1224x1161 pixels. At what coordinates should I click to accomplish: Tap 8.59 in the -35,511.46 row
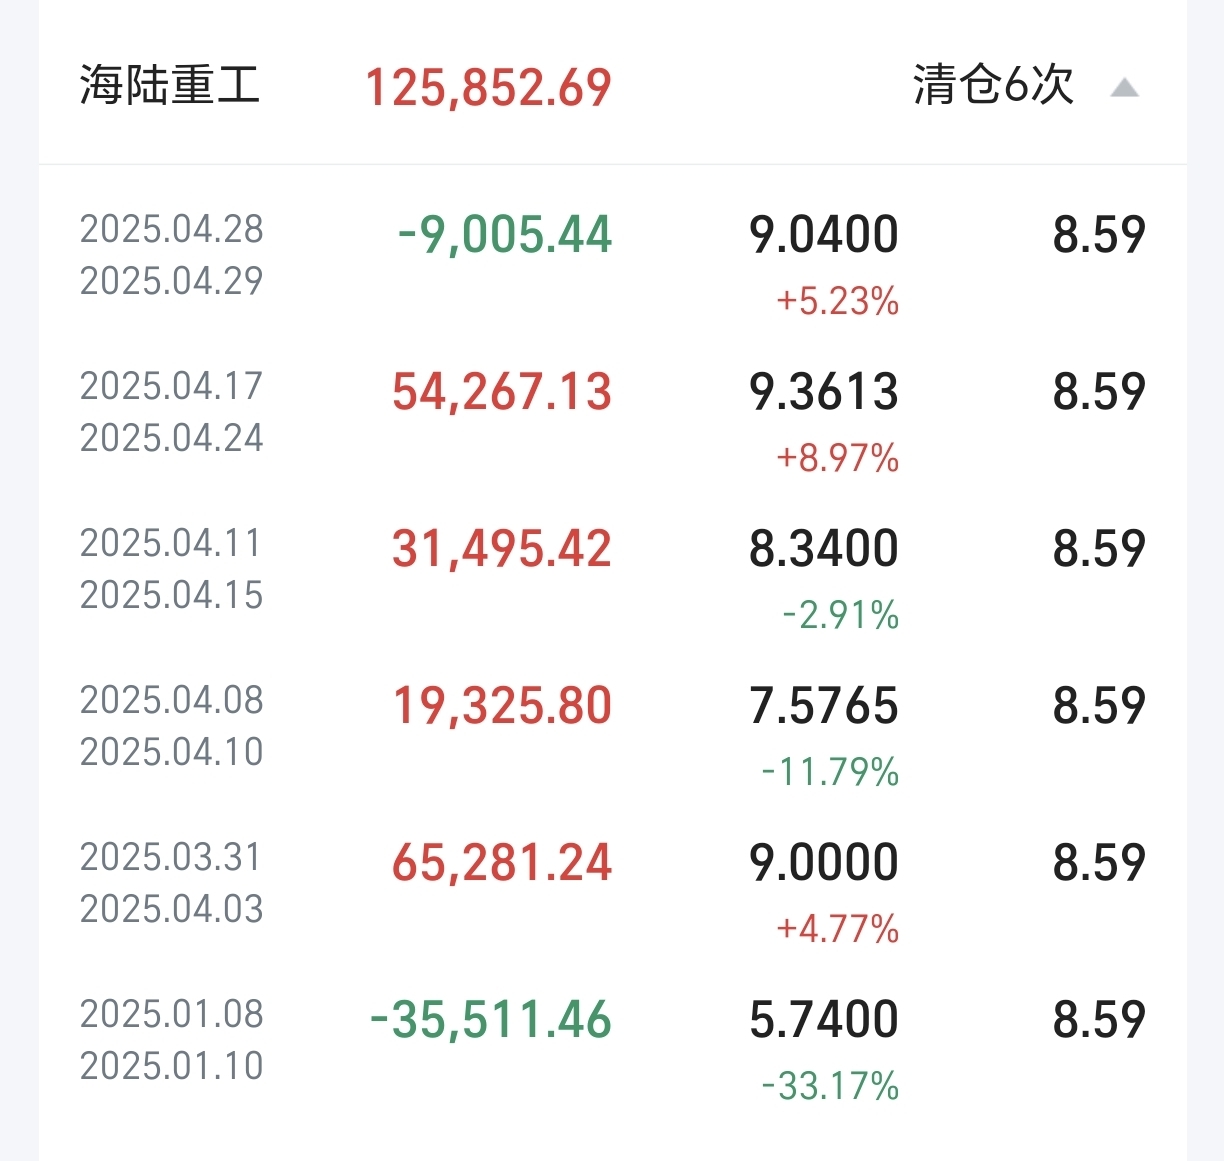(x=1099, y=1020)
